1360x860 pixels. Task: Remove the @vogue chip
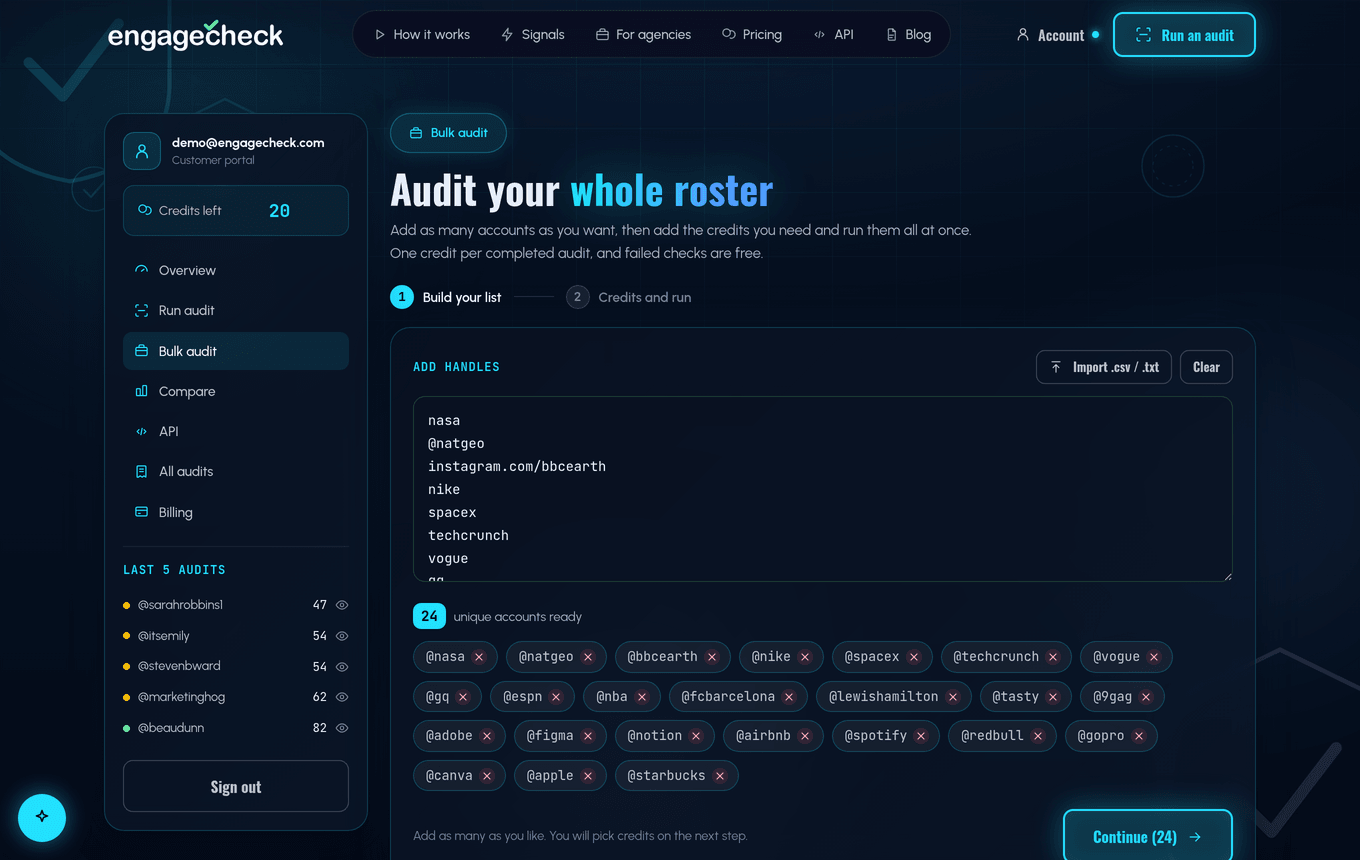click(1154, 657)
